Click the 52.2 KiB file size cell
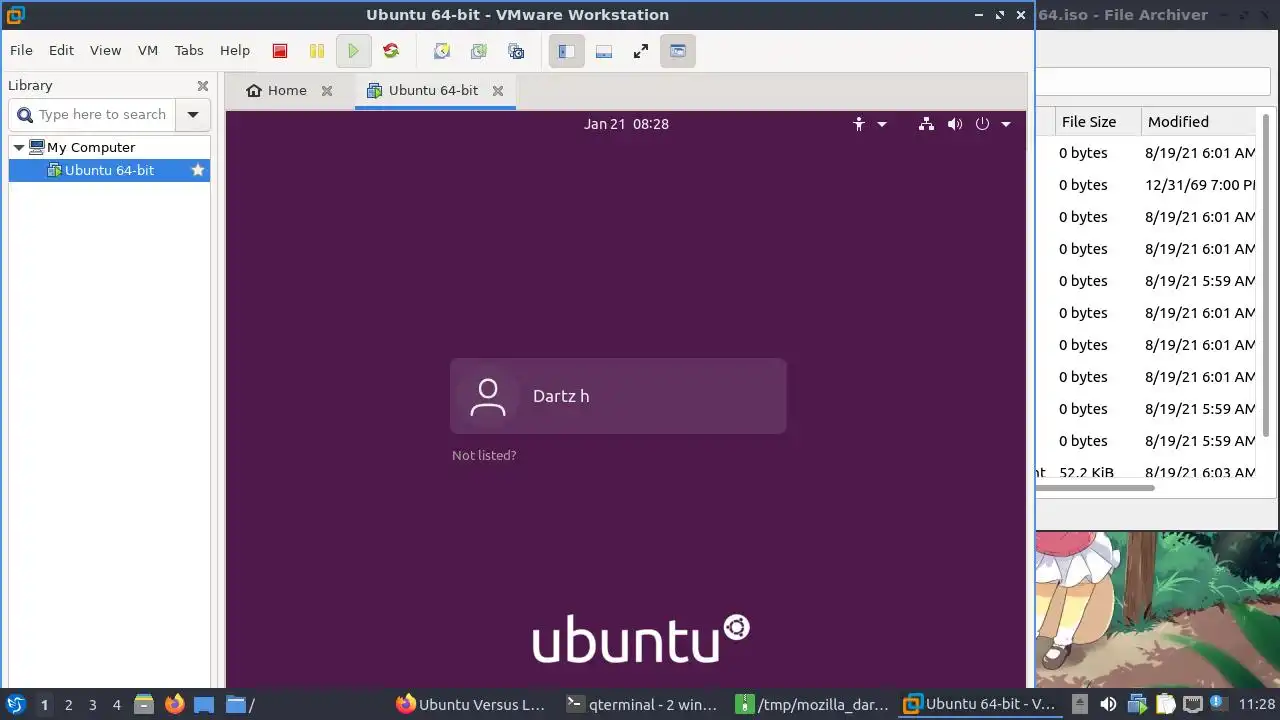Image resolution: width=1280 pixels, height=720 pixels. pyautogui.click(x=1087, y=472)
